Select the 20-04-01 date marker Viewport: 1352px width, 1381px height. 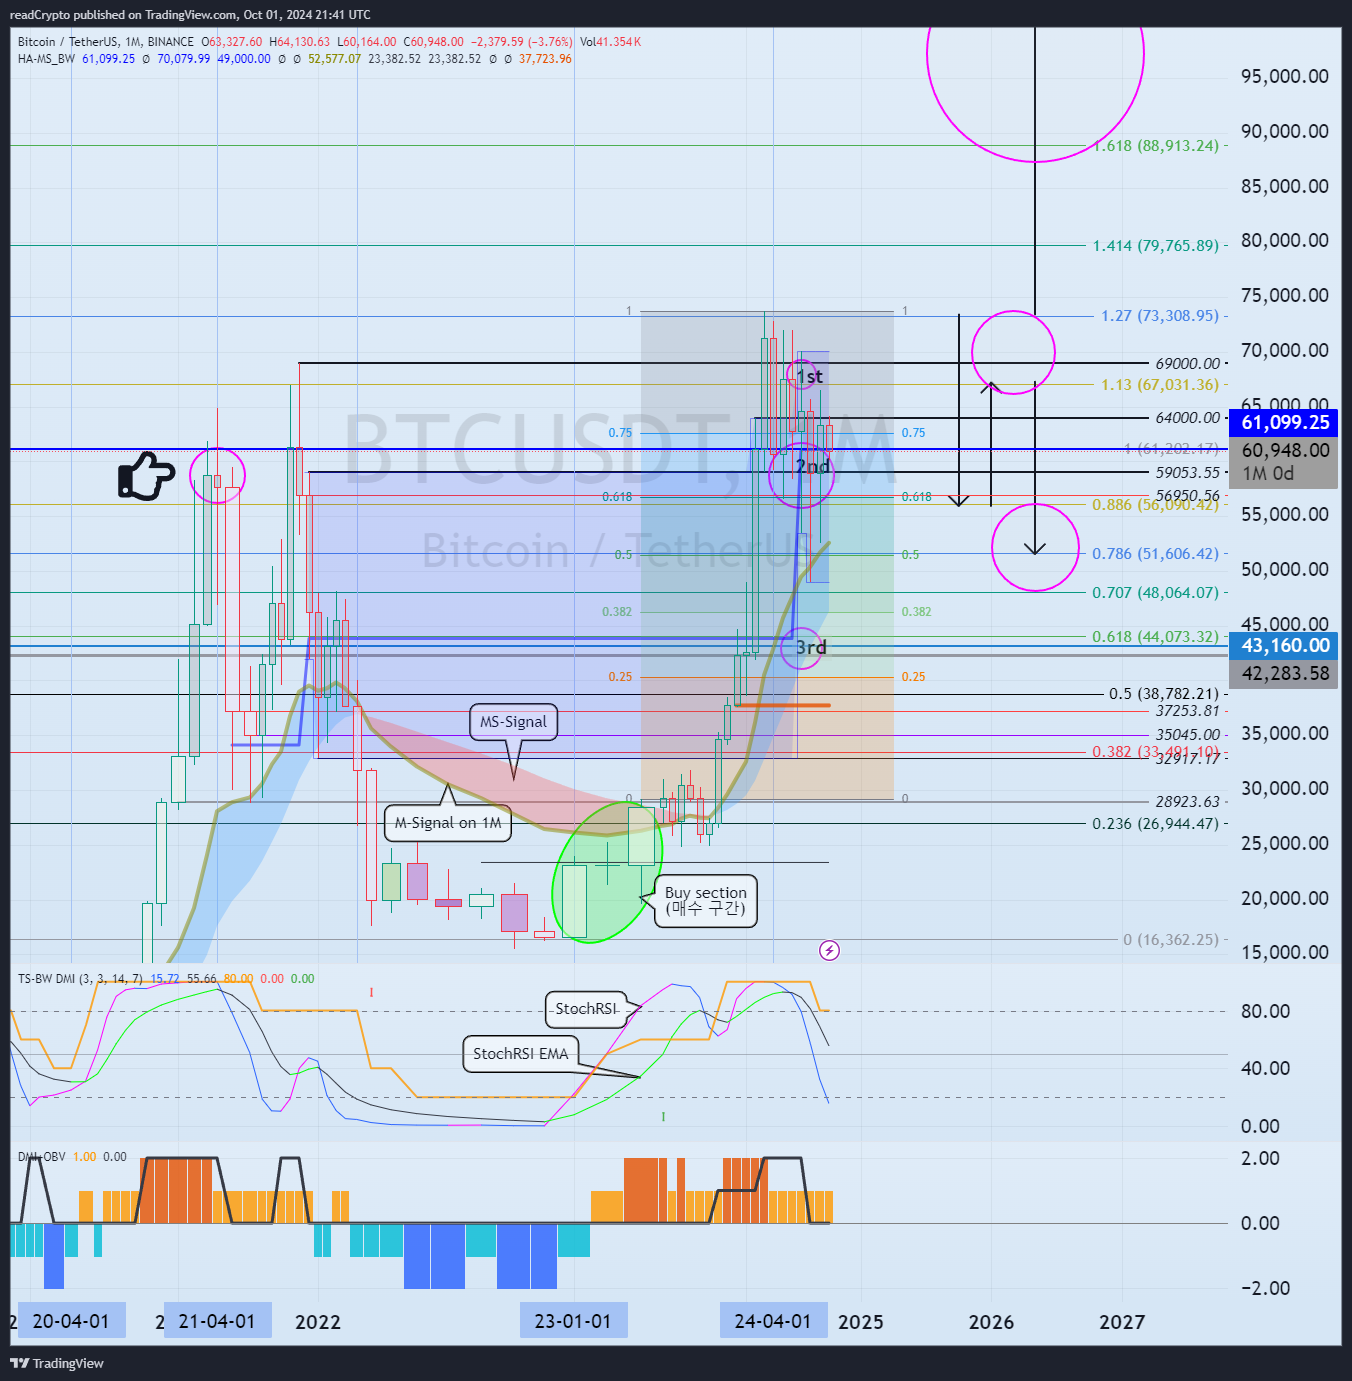pyautogui.click(x=71, y=1321)
